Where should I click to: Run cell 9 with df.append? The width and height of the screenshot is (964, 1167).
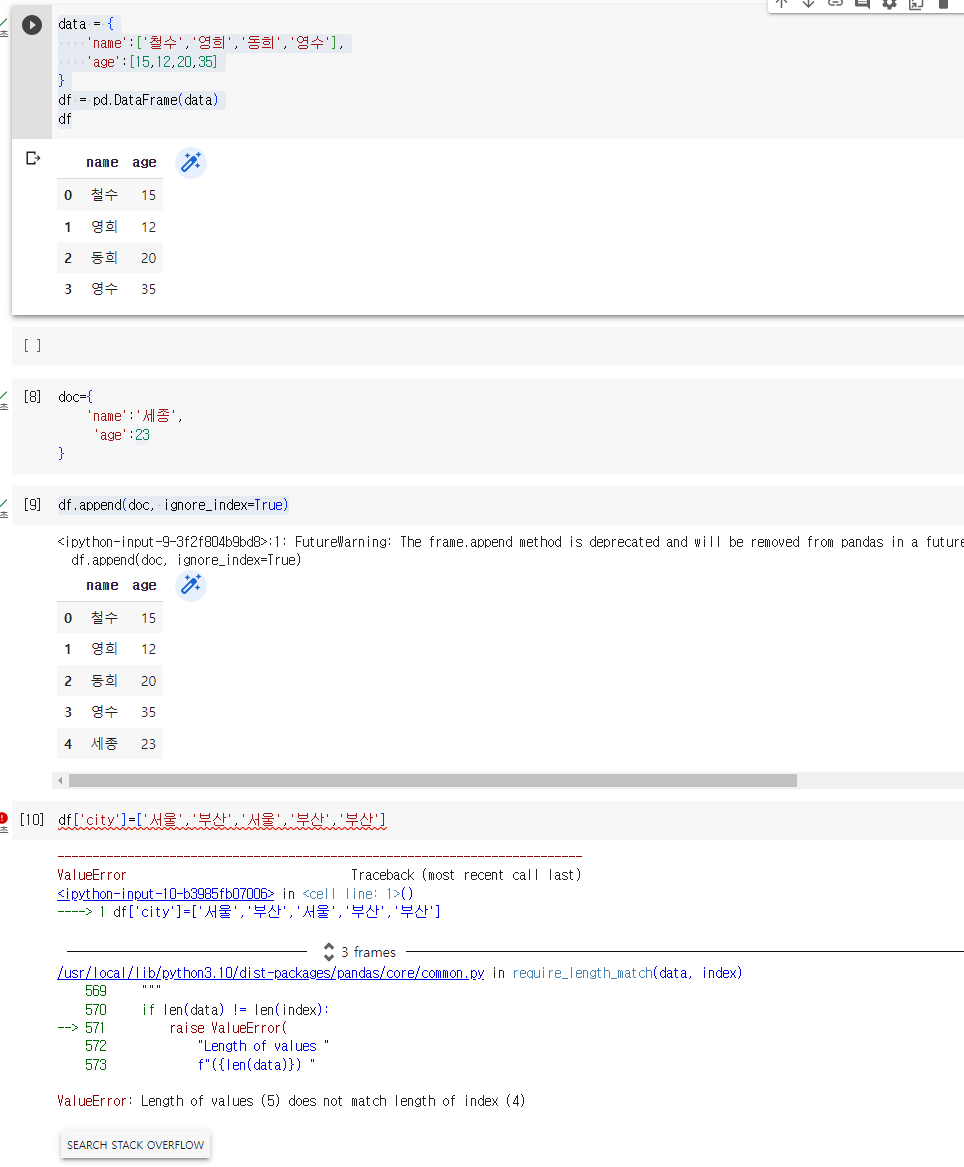pyautogui.click(x=32, y=505)
